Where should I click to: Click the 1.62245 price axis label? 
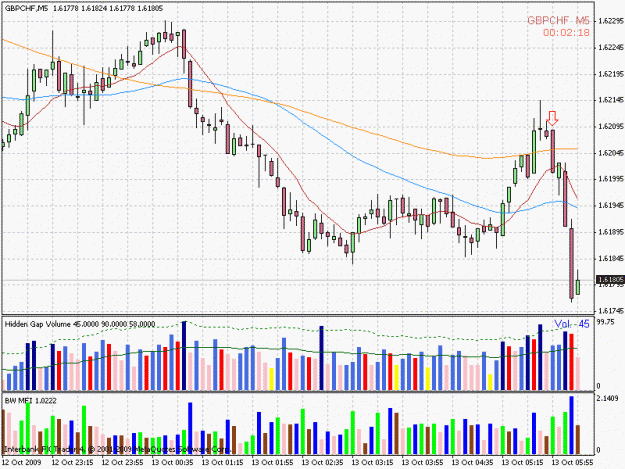click(611, 47)
